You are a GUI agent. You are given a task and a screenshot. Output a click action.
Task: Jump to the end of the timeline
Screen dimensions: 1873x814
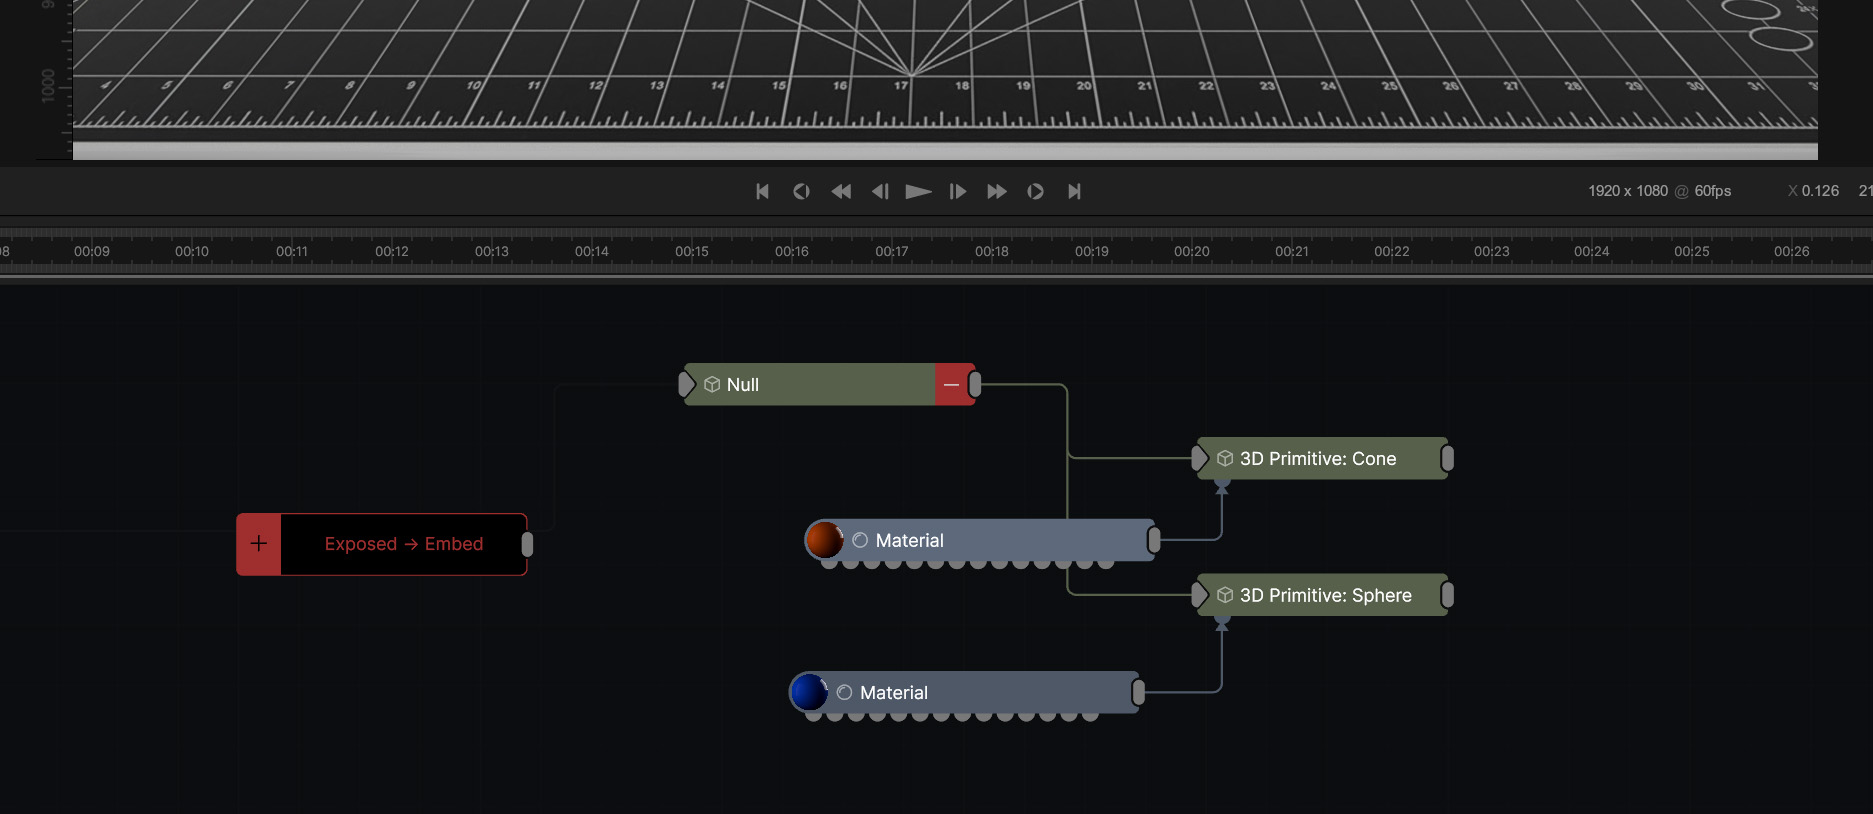[x=1074, y=191]
